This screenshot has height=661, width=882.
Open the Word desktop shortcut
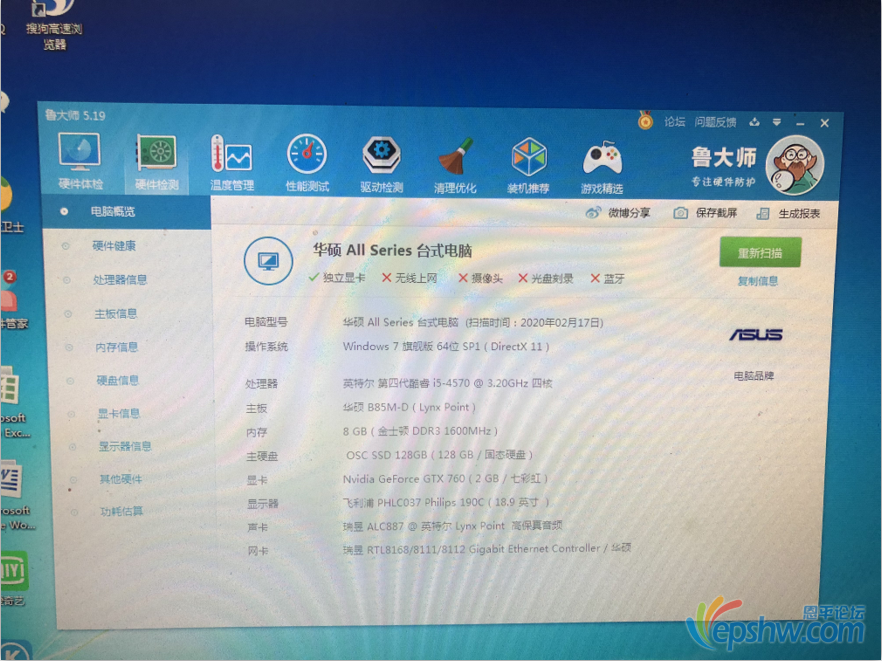coord(15,495)
